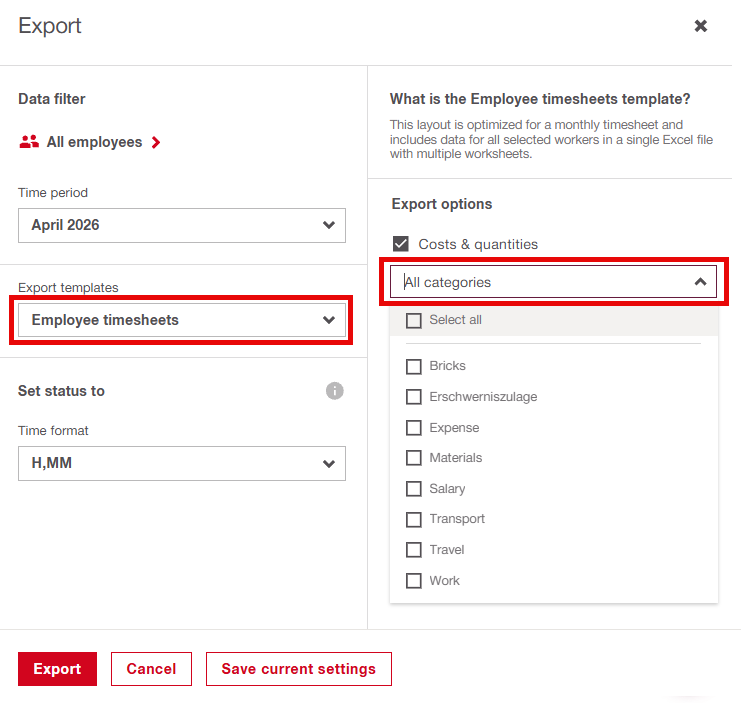Click the red Export button
This screenshot has width=741, height=703.
click(x=57, y=669)
